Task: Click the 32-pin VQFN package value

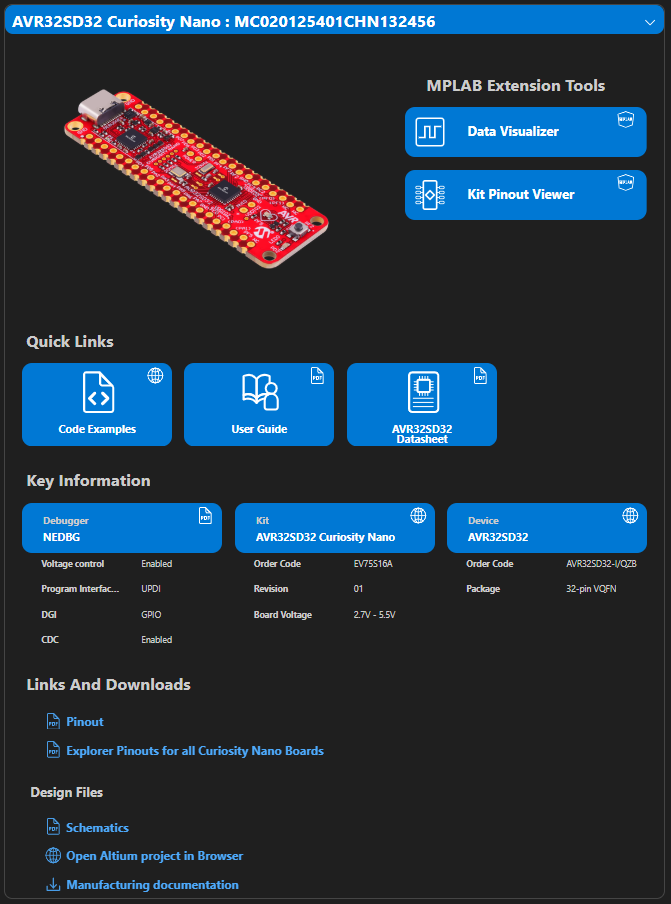Action: click(x=591, y=589)
